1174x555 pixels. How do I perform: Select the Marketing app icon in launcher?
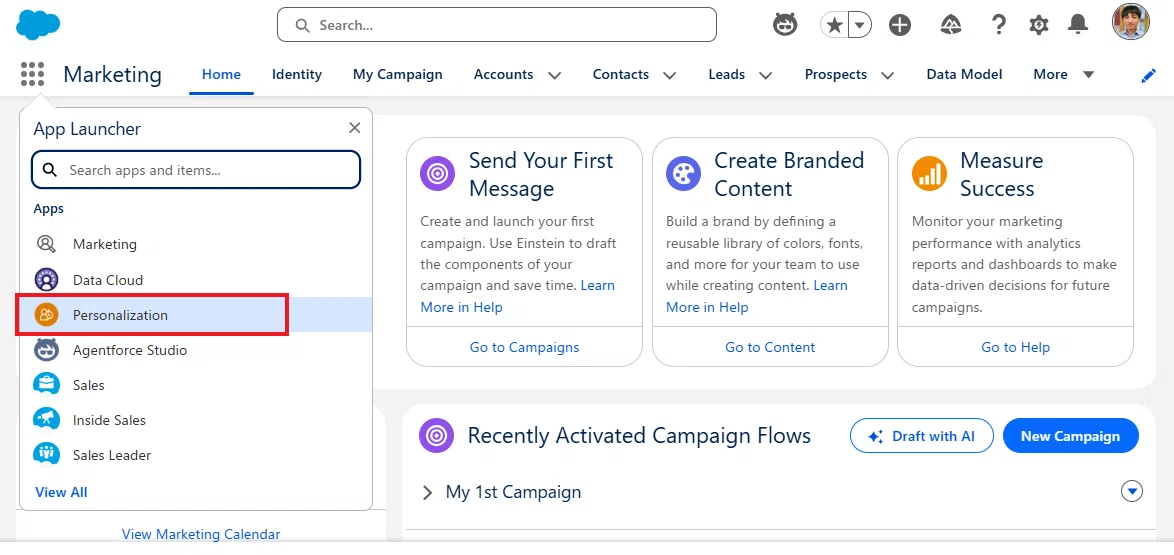click(x=46, y=244)
